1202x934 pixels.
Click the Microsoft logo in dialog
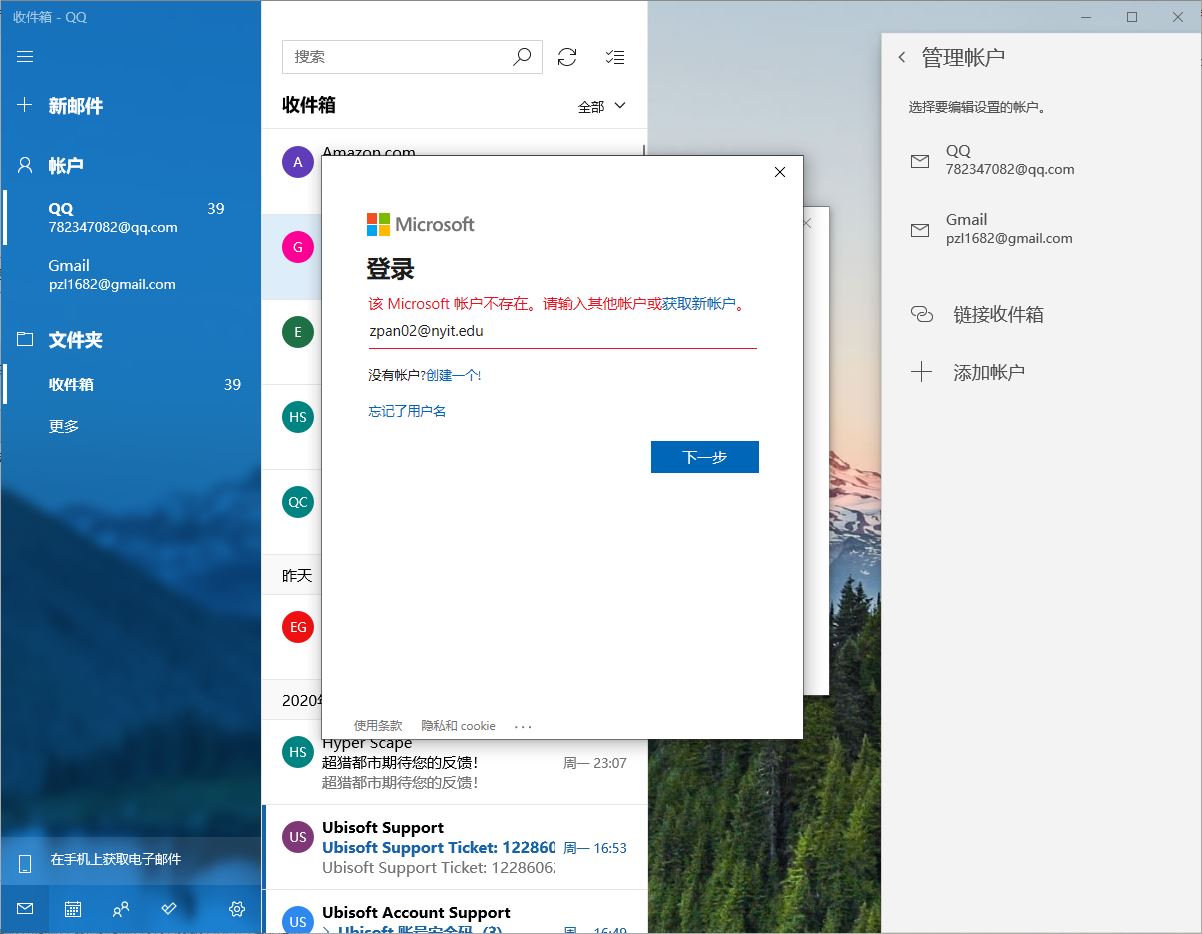[x=421, y=224]
